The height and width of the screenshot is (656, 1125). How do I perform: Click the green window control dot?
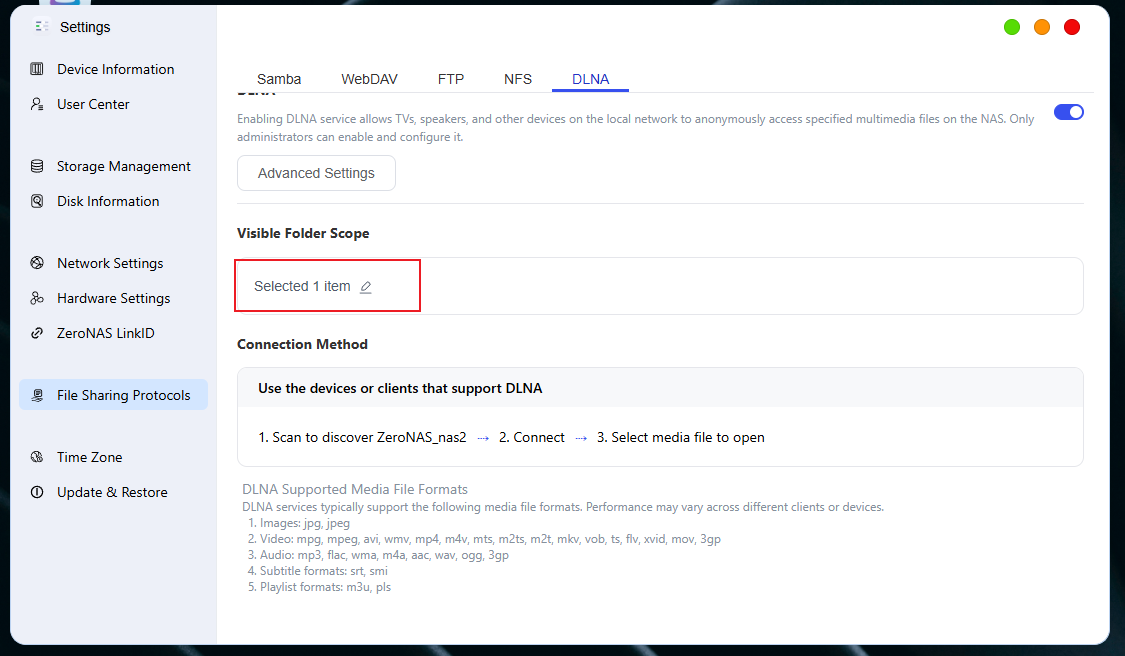pyautogui.click(x=1012, y=27)
